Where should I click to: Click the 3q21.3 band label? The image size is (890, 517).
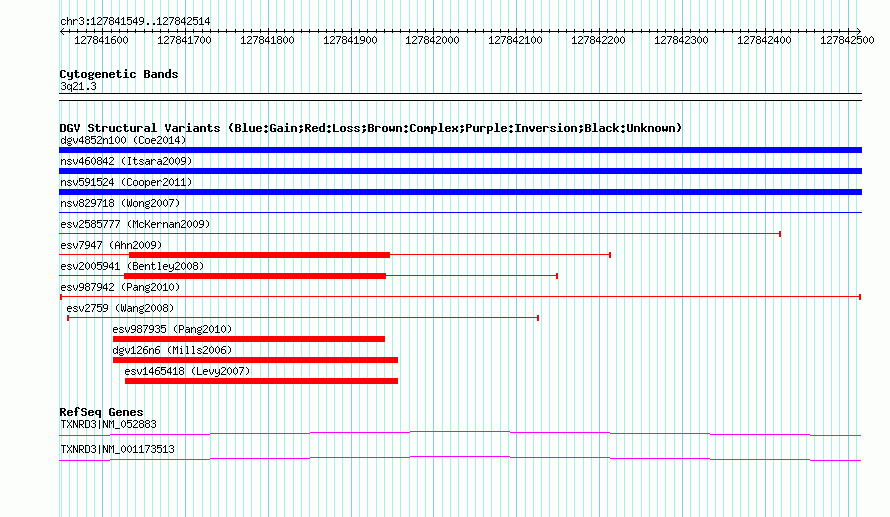pos(78,86)
